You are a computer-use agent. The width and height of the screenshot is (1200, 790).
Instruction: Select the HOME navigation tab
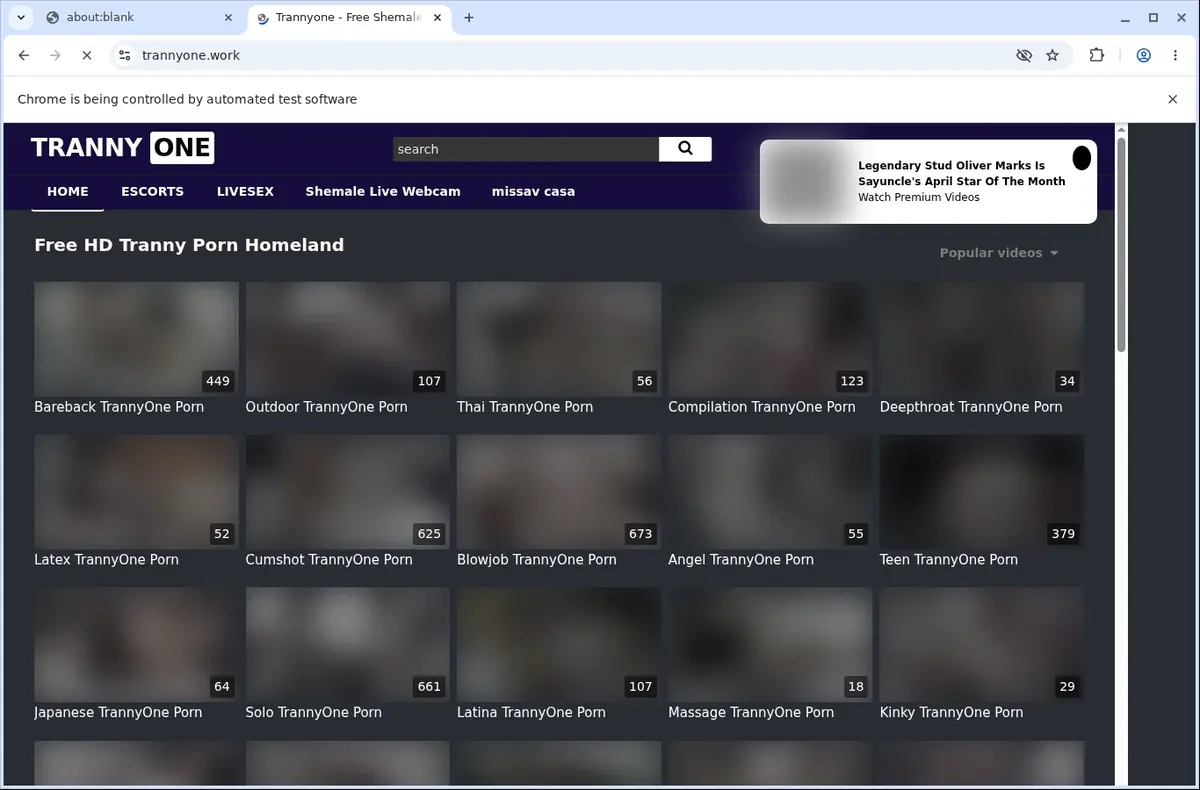tap(68, 191)
